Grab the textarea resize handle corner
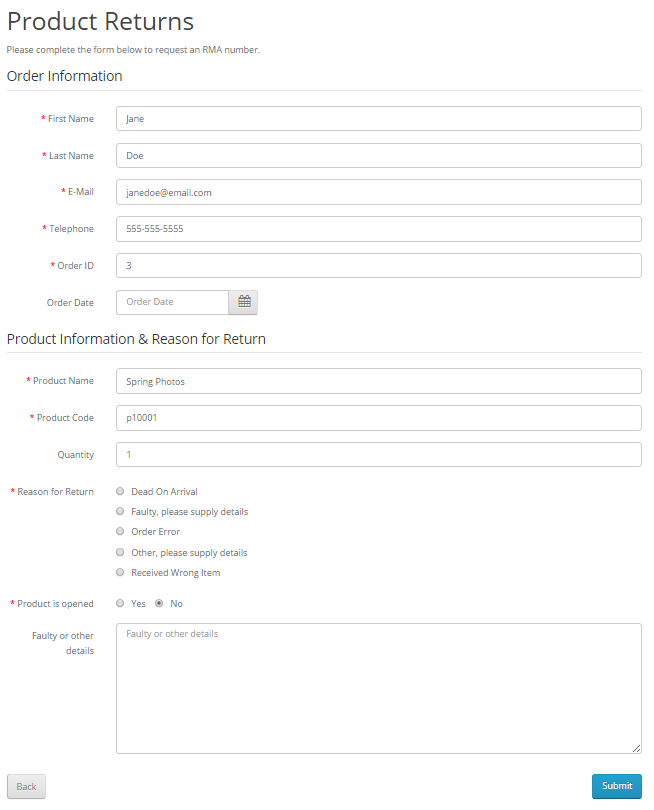Viewport: 654px width, 810px height. [636, 749]
